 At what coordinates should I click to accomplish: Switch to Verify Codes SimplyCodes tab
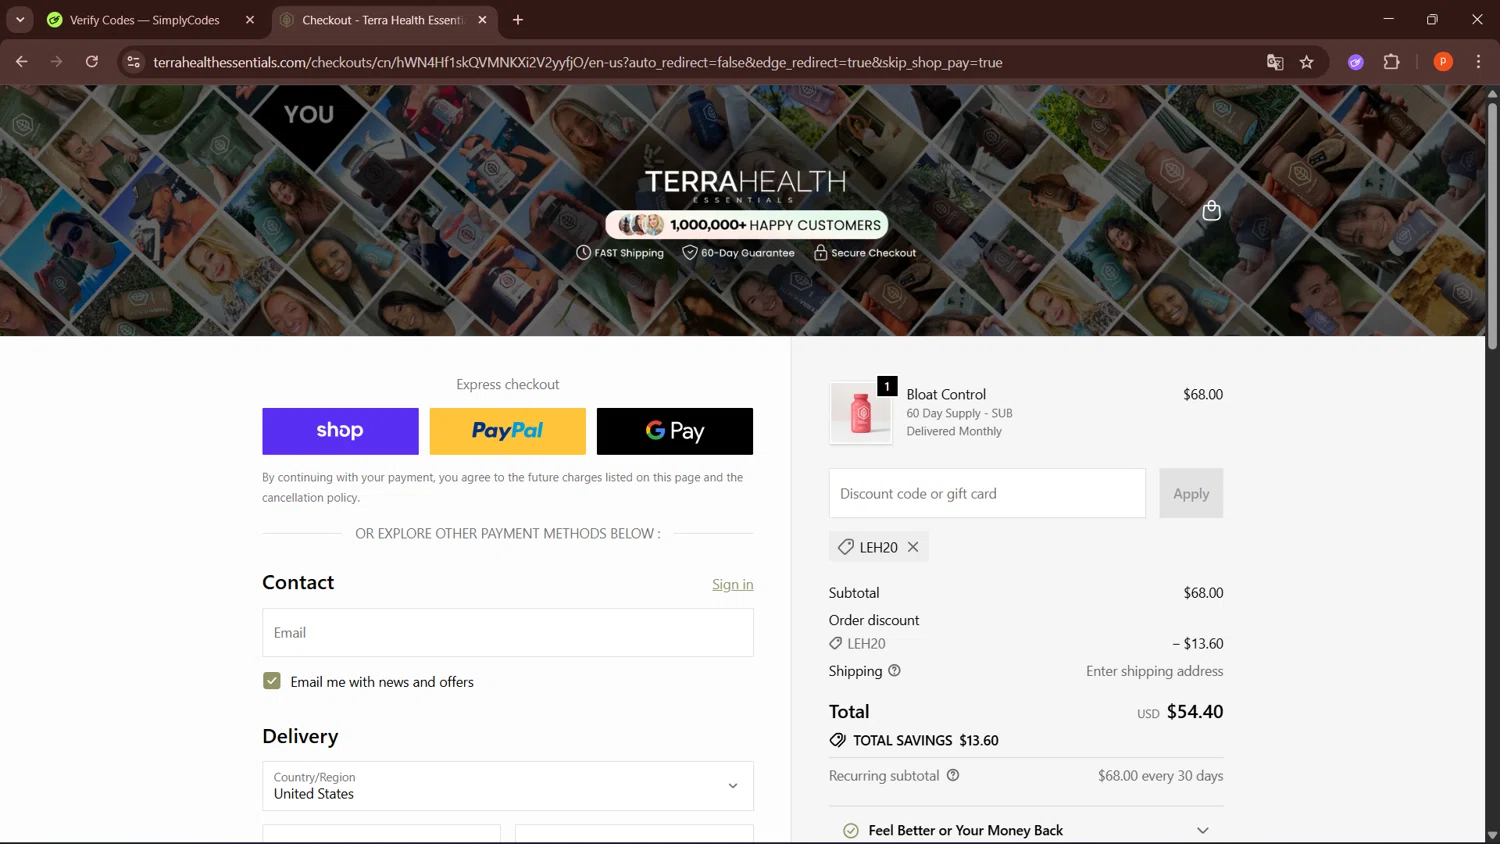click(145, 20)
